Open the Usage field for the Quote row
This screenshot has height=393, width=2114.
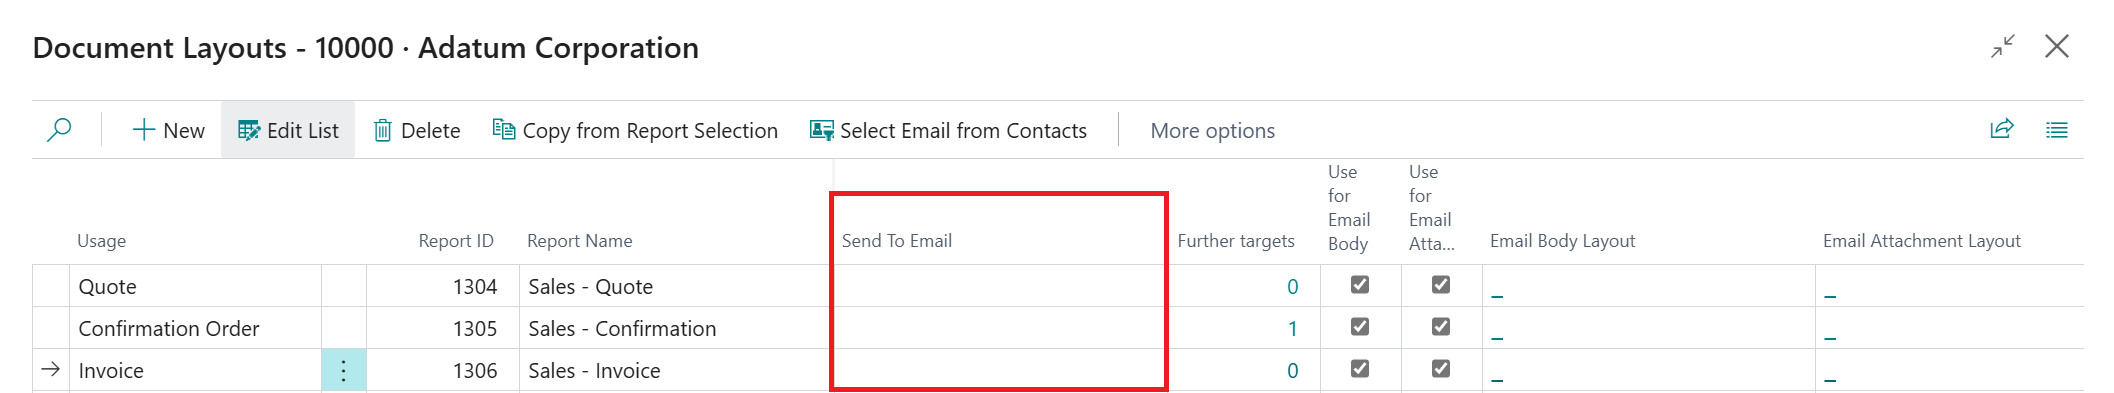(195, 286)
